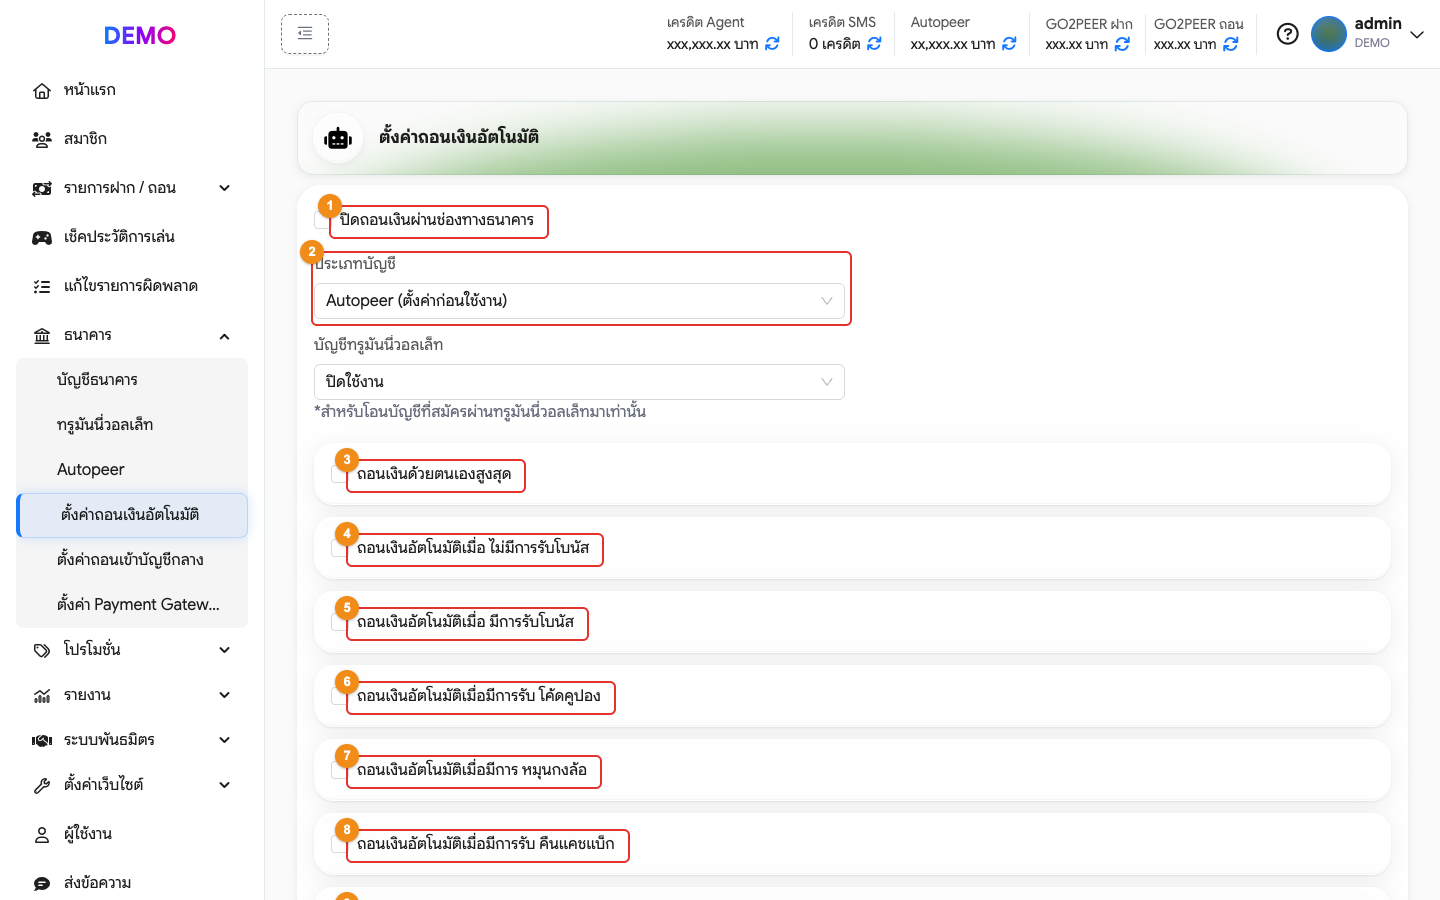
Task: Click the user icon beside ผู้ใช้งาน
Action: pyautogui.click(x=42, y=835)
